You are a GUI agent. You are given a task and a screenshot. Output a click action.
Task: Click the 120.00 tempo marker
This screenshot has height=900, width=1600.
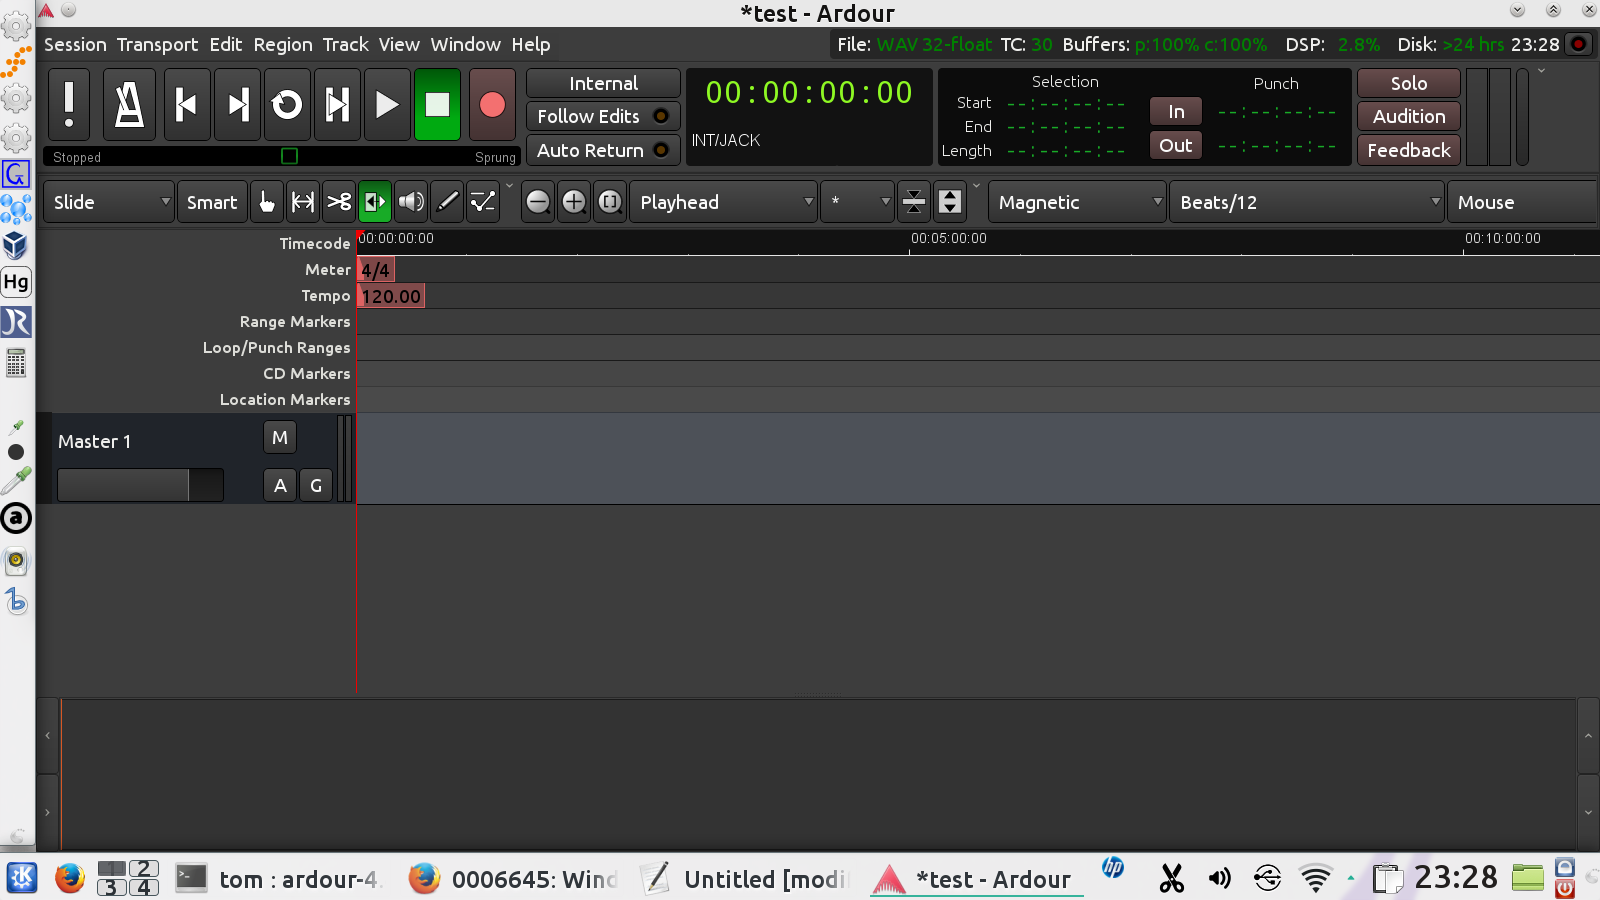pos(391,296)
